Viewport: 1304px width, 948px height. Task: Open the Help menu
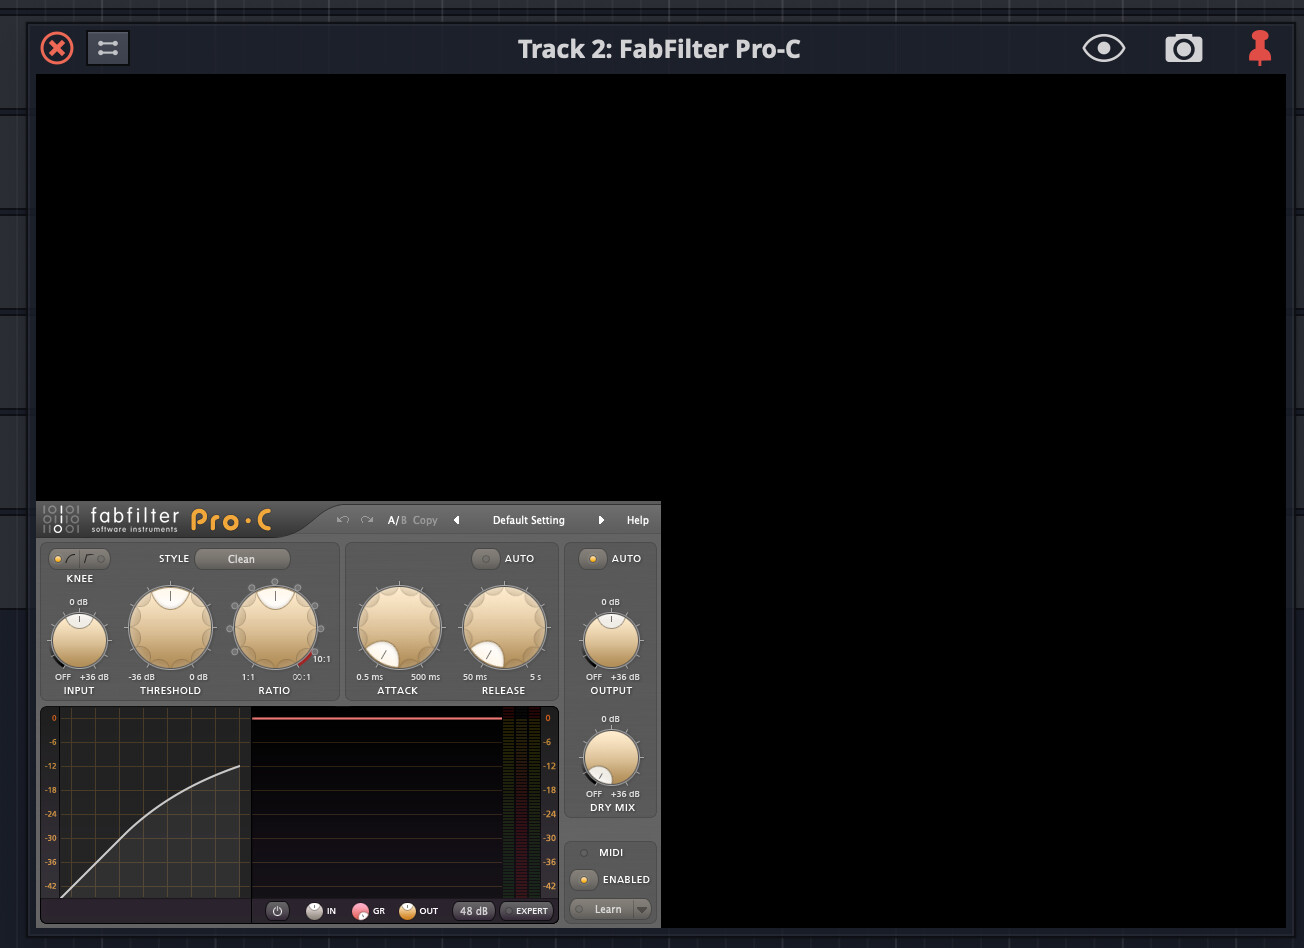(x=638, y=520)
